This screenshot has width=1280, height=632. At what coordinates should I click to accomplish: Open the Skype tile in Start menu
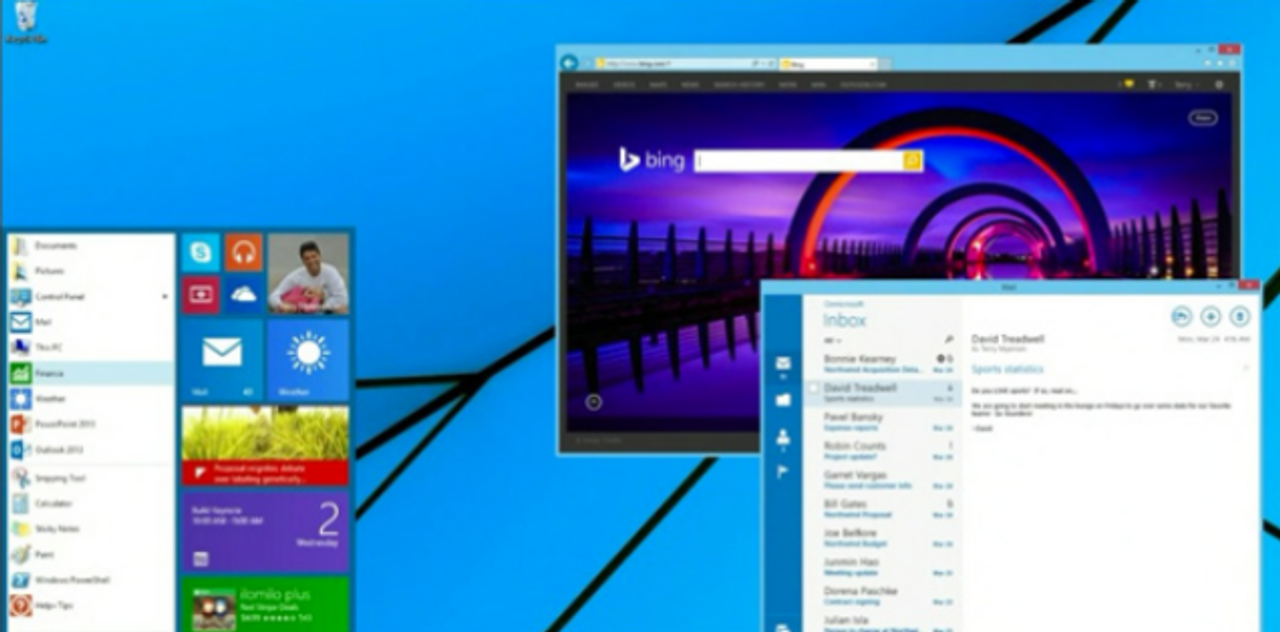[201, 253]
